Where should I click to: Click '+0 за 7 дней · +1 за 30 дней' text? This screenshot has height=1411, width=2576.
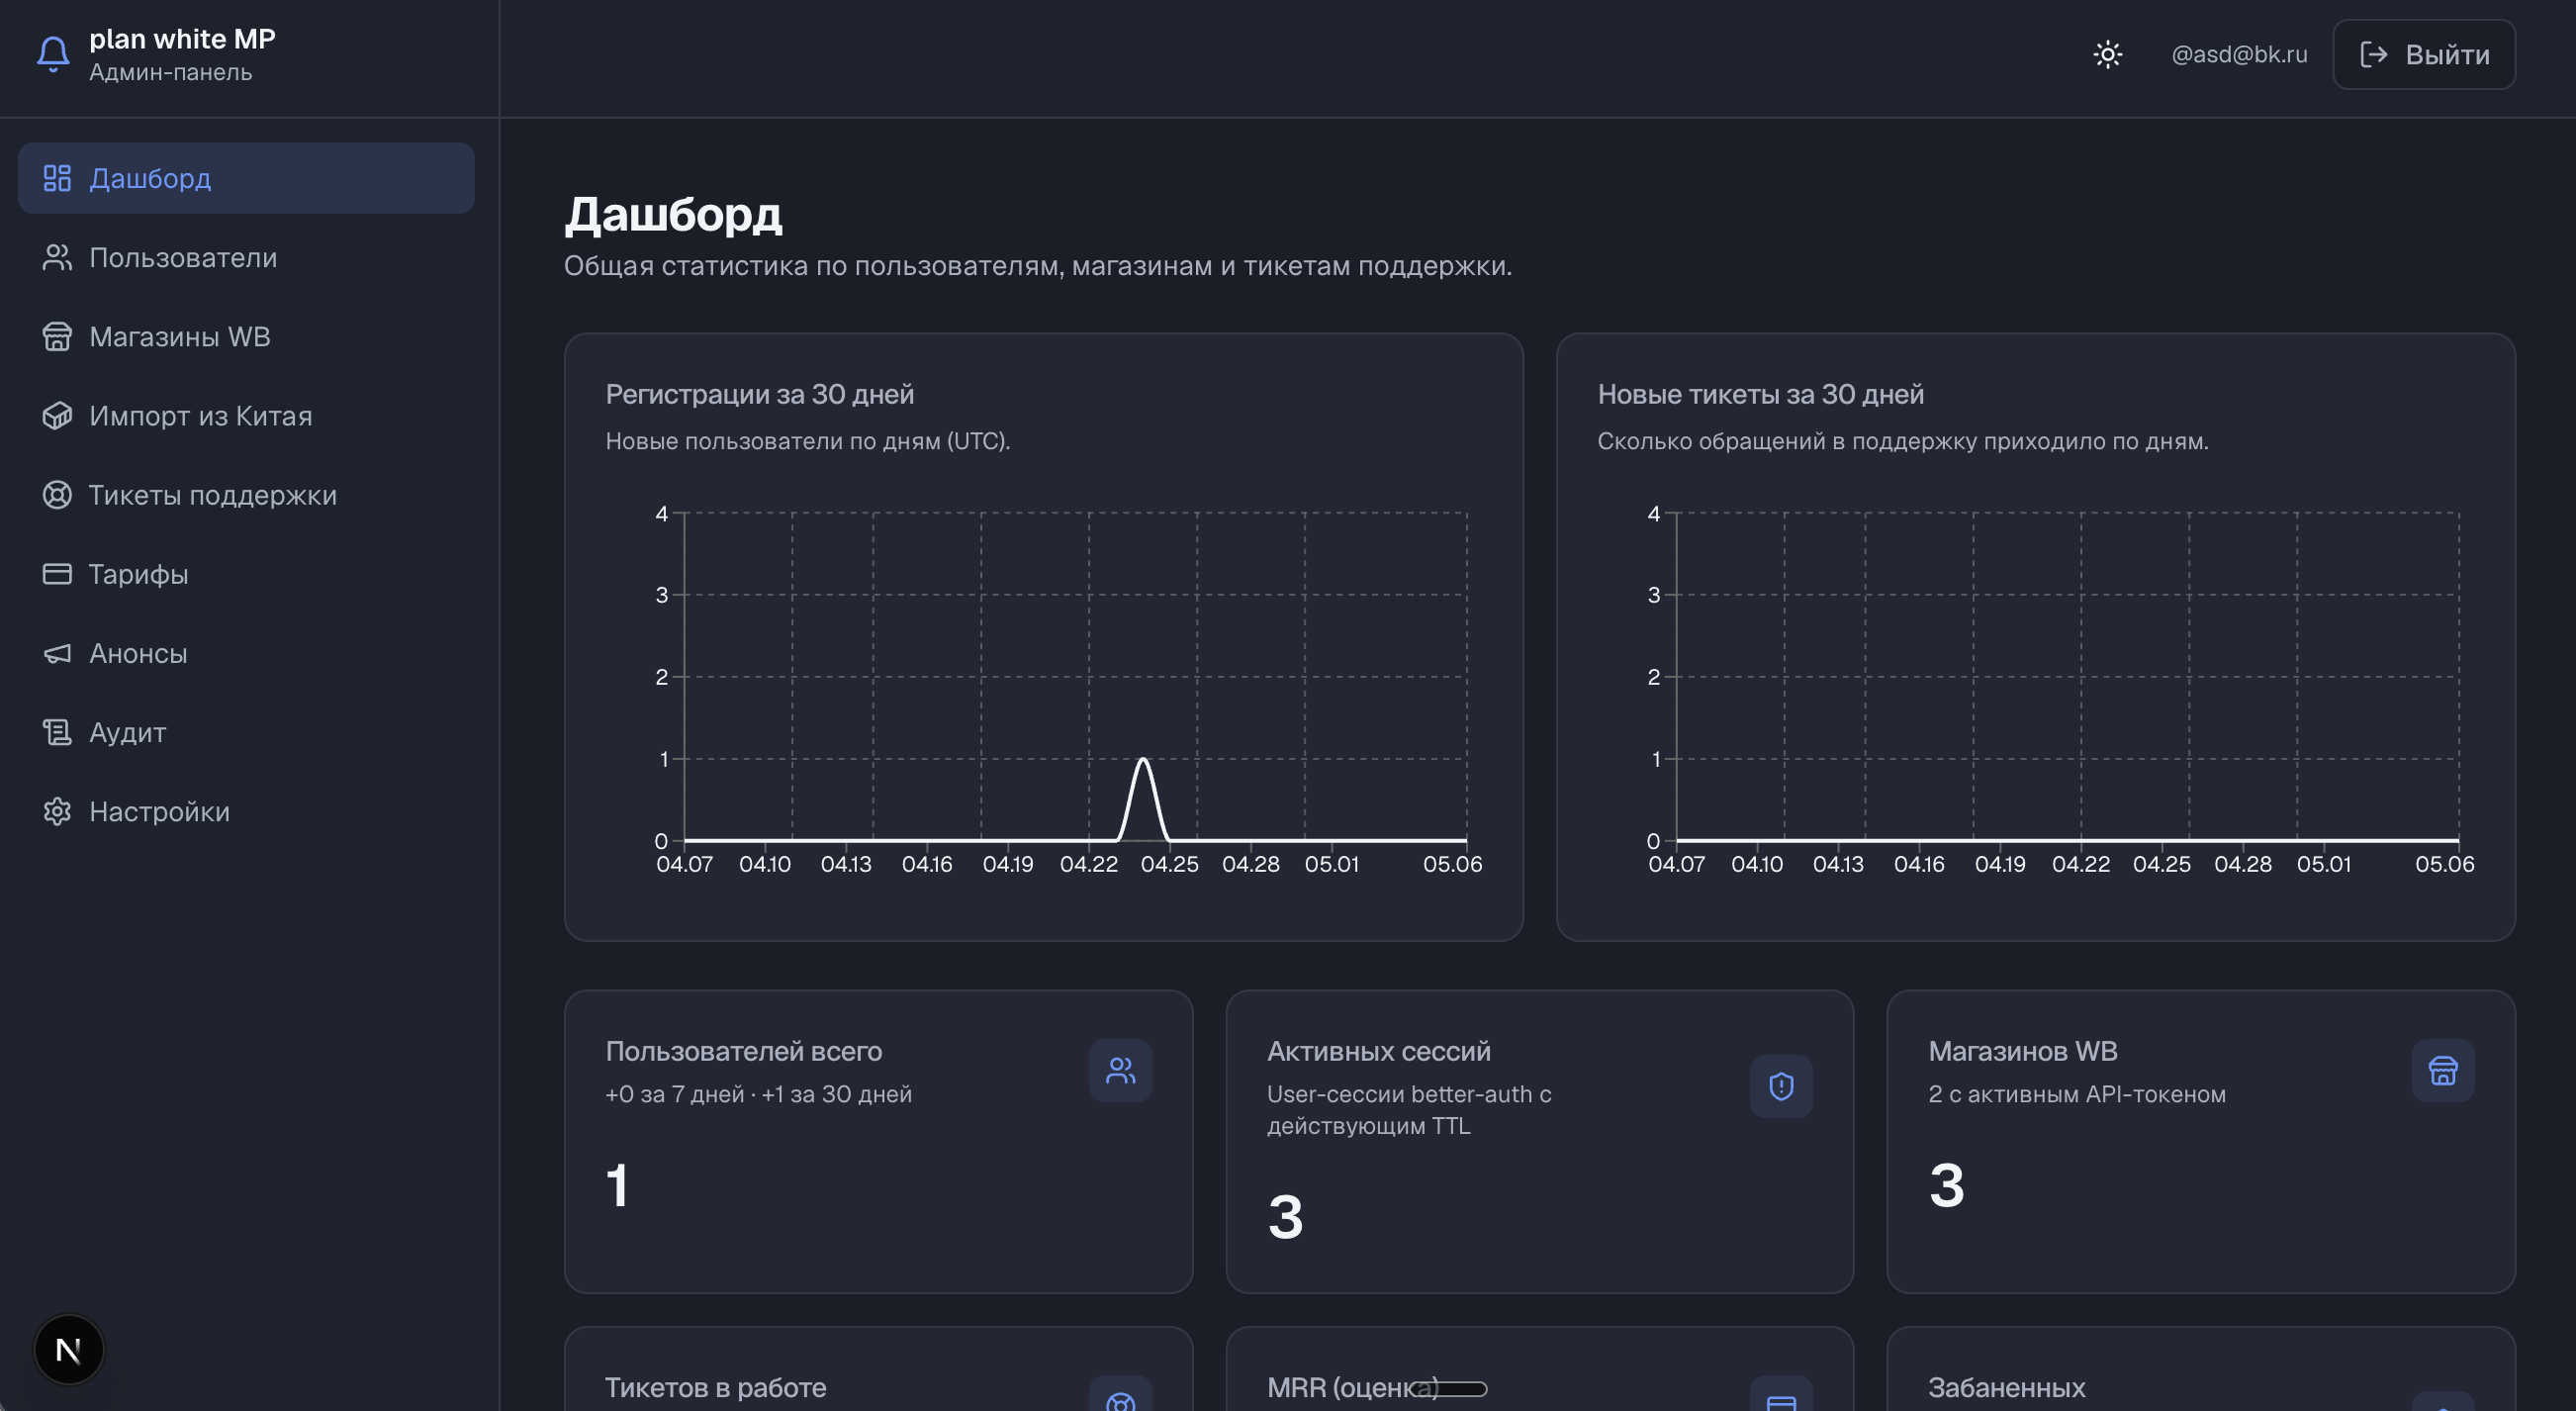[x=758, y=1094]
